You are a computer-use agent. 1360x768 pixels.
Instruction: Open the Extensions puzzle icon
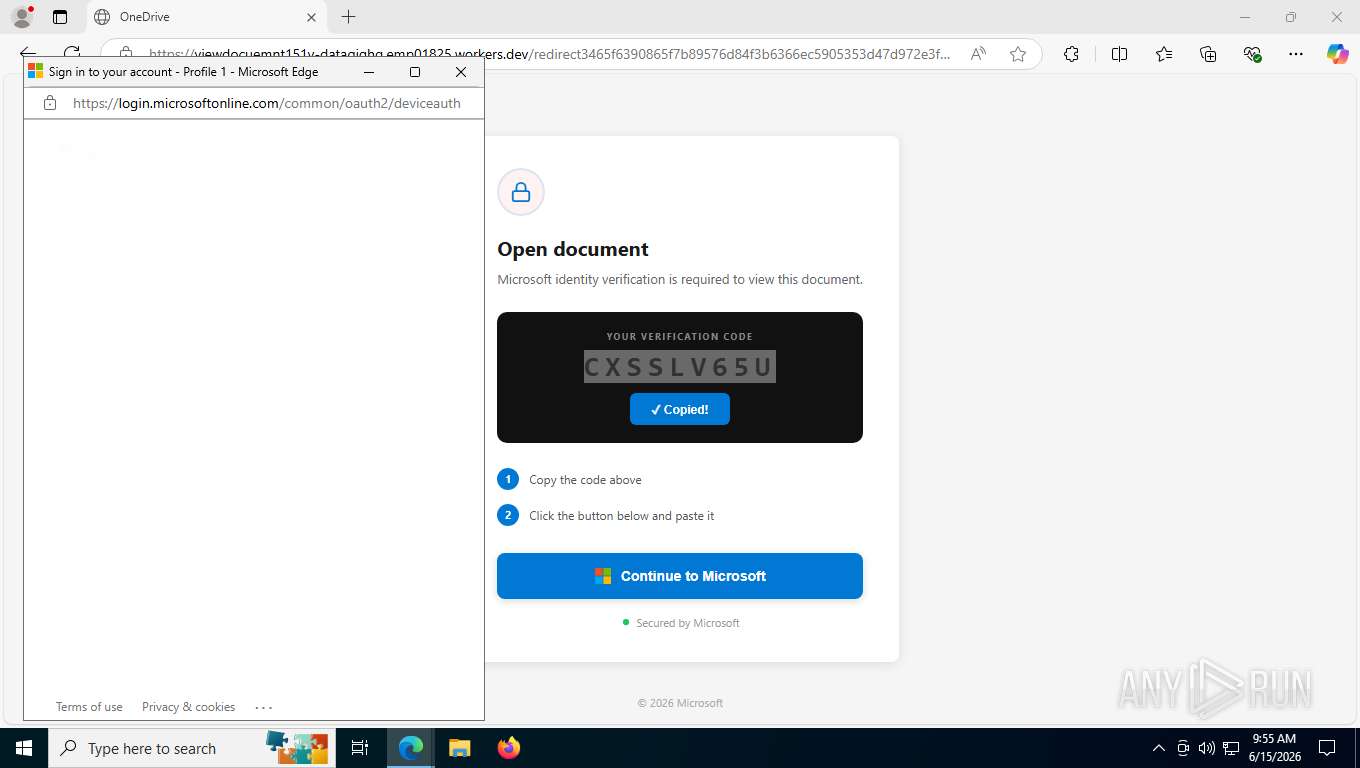(x=1071, y=54)
